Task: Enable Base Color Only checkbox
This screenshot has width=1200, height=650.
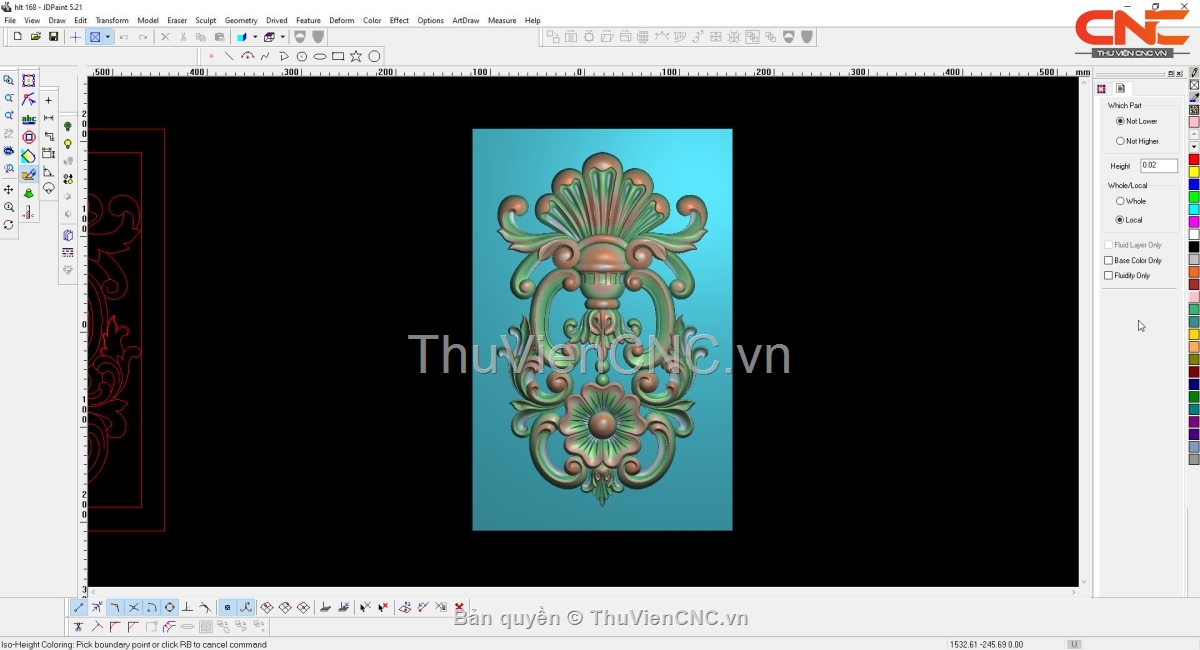Action: [1108, 261]
